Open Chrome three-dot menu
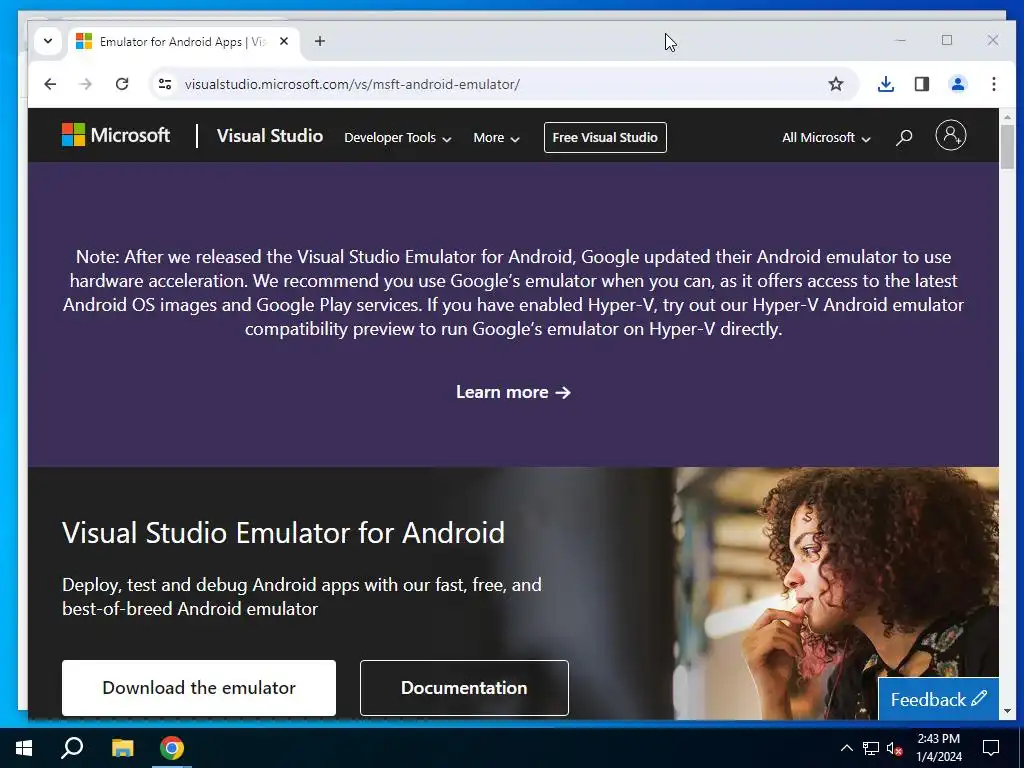This screenshot has height=768, width=1024. [x=993, y=84]
